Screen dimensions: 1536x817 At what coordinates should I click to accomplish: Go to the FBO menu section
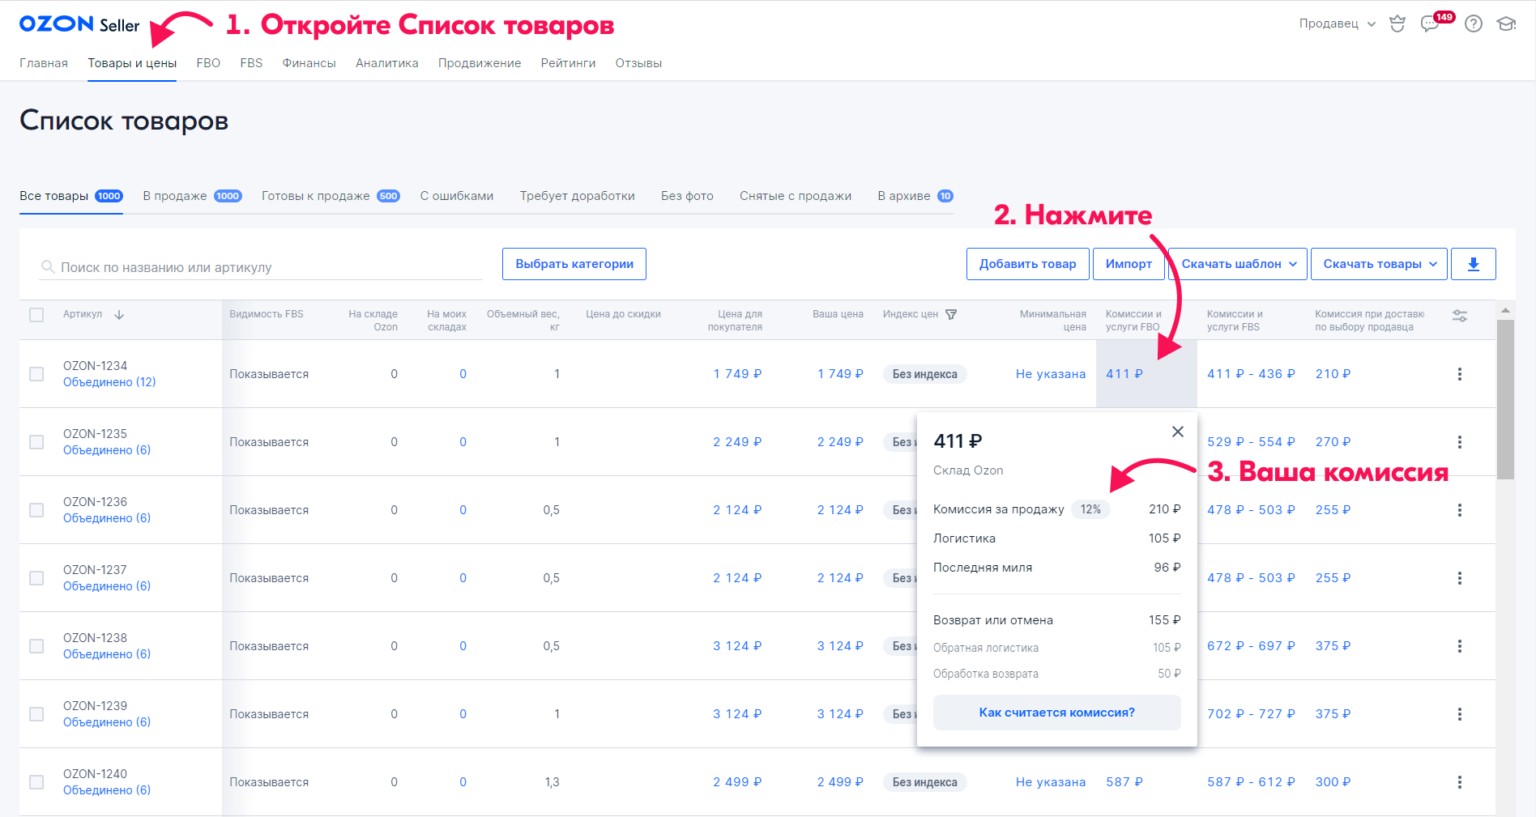[x=208, y=63]
